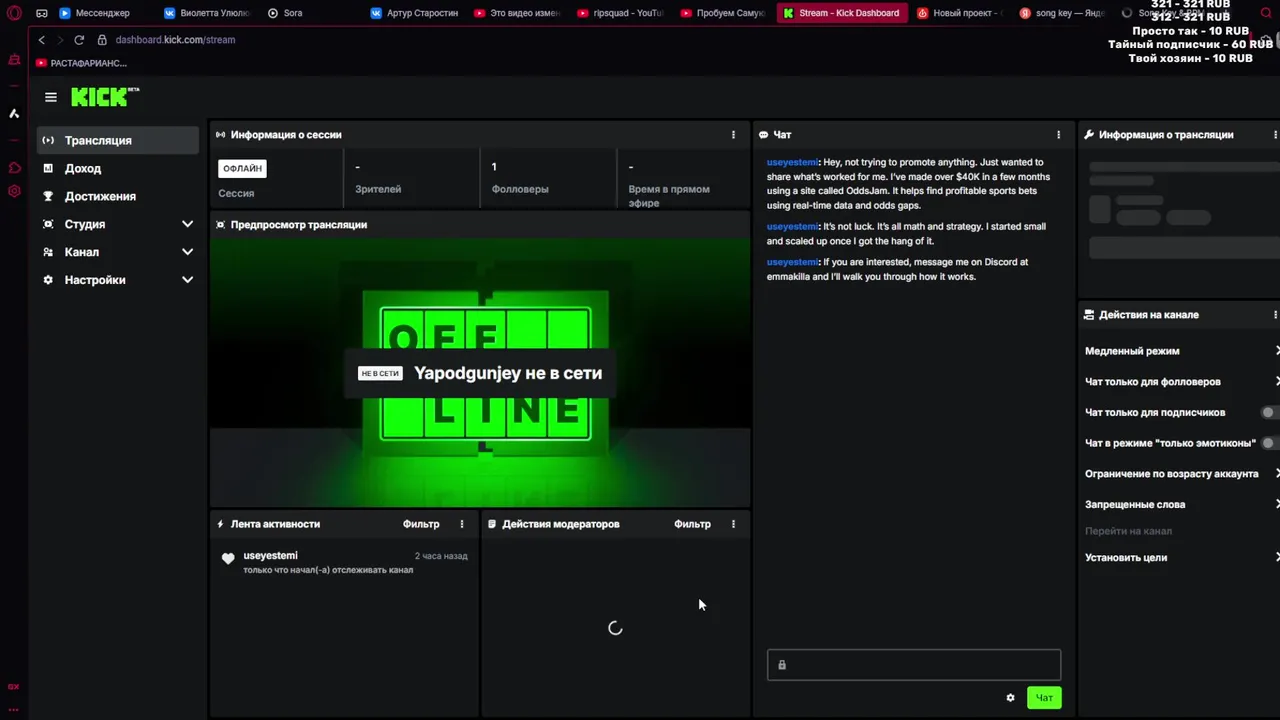The image size is (1280, 720).
Task: Open session info panel three-dot menu
Action: (x=733, y=135)
